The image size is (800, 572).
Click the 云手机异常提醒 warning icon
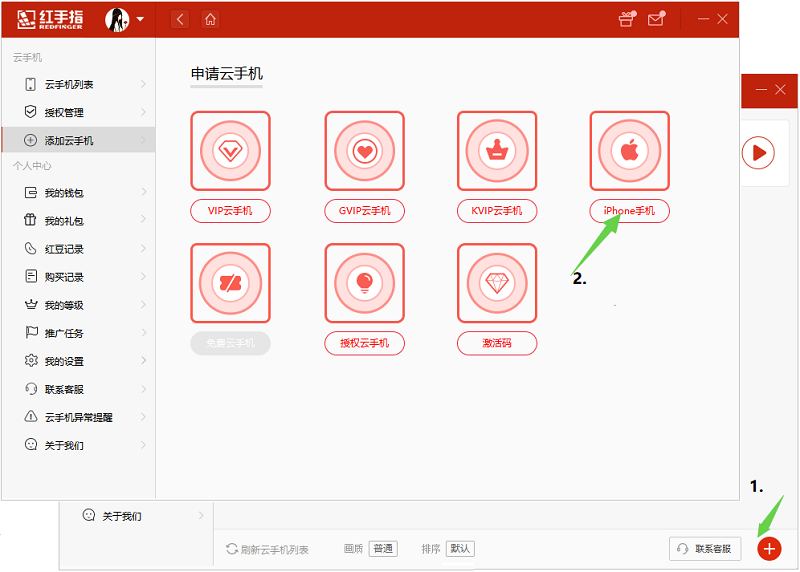point(31,416)
